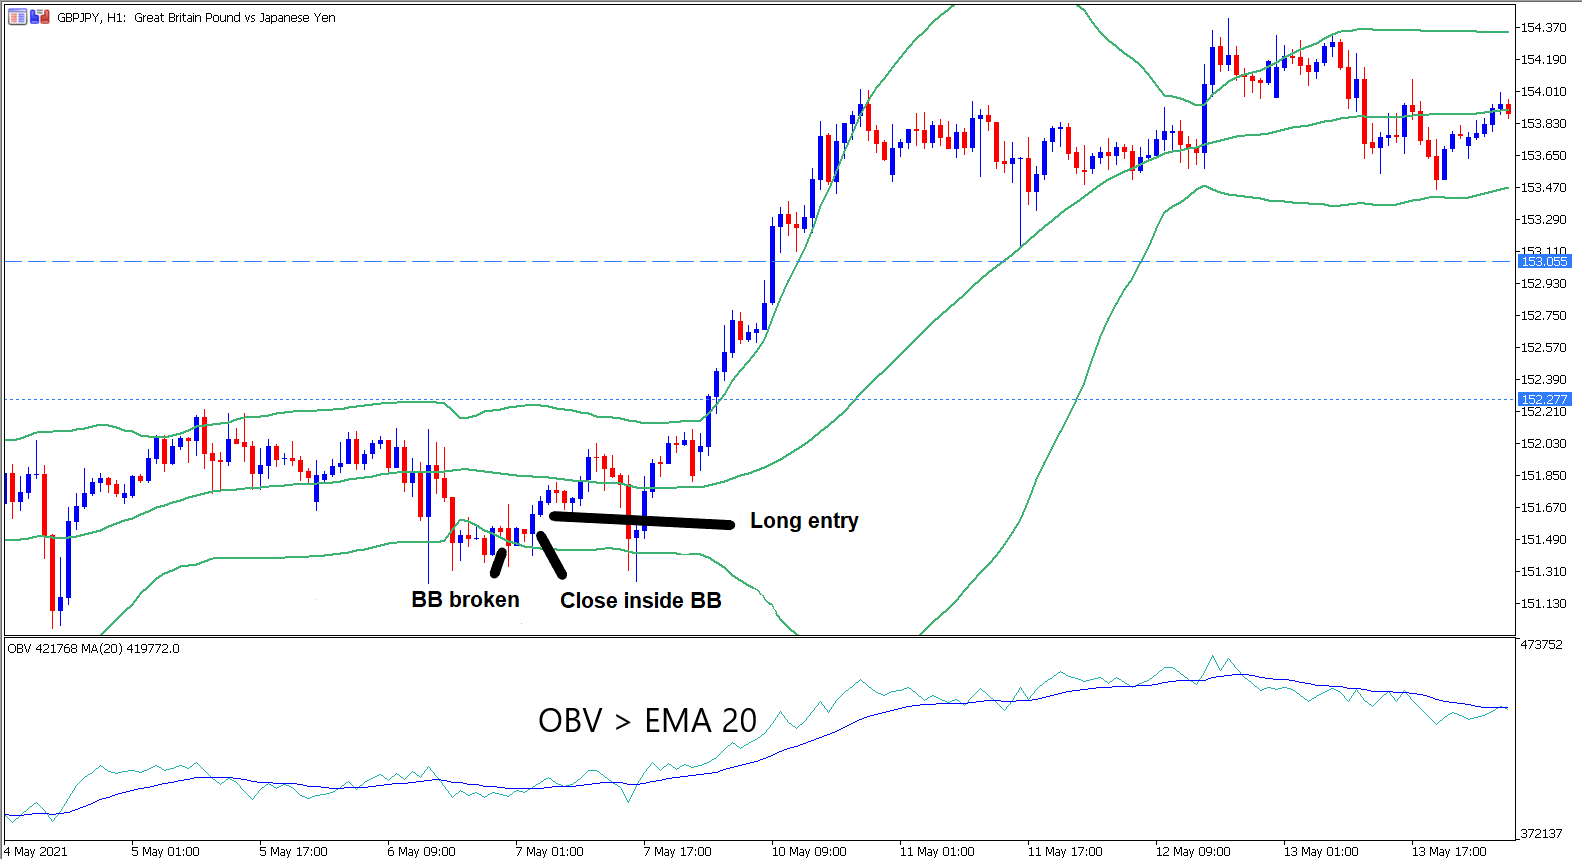Click the 152.390 price axis label
Image resolution: width=1582 pixels, height=859 pixels.
click(x=1543, y=379)
